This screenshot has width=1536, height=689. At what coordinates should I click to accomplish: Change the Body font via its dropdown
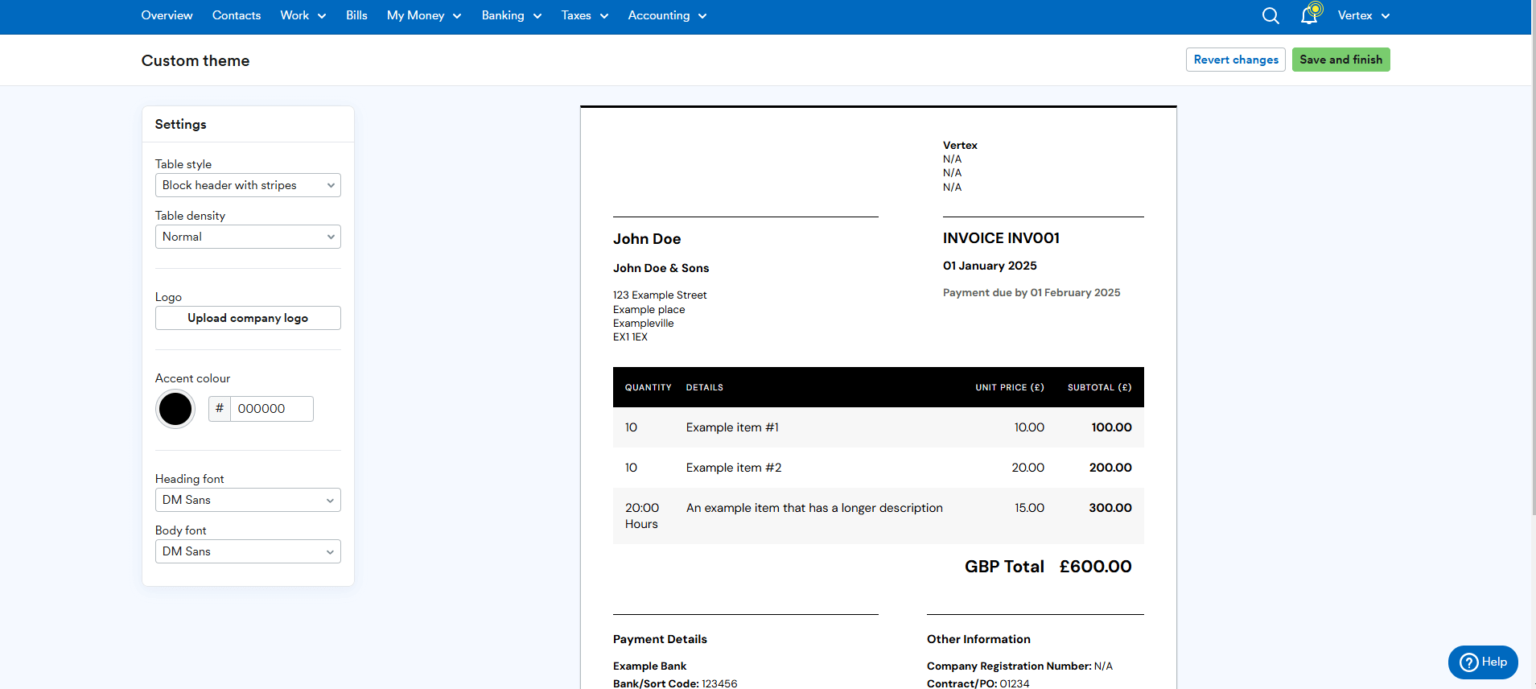click(x=247, y=551)
